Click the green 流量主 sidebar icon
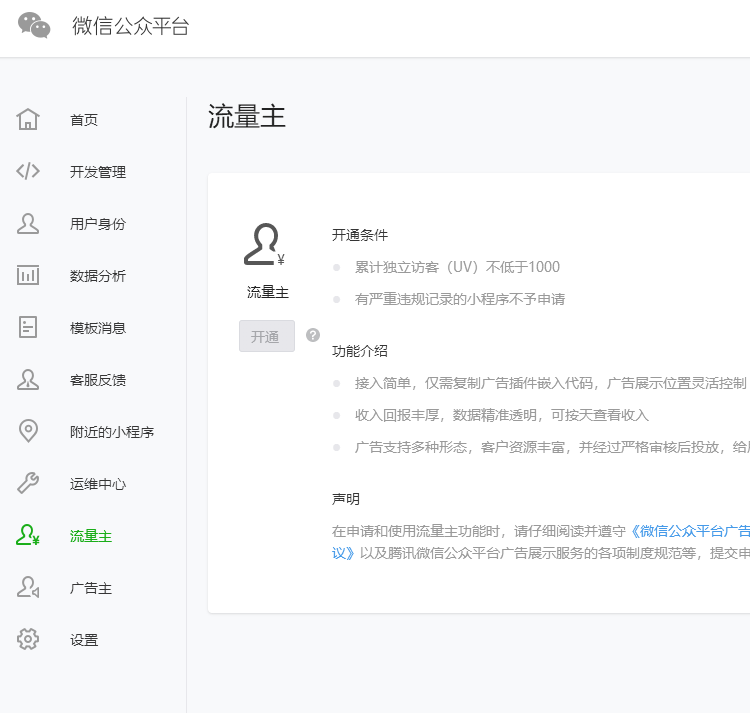The width and height of the screenshot is (750, 713). pos(28,535)
